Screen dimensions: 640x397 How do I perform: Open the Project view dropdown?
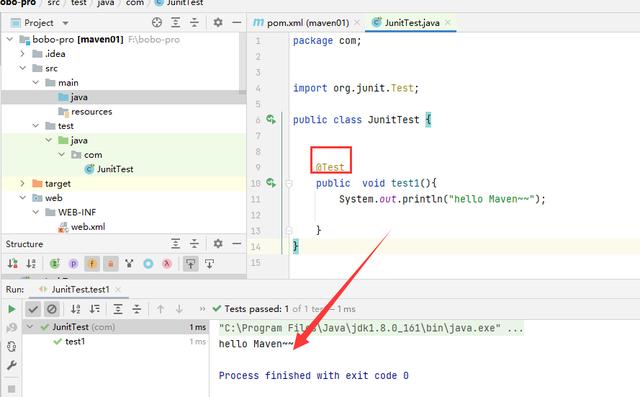[65, 23]
